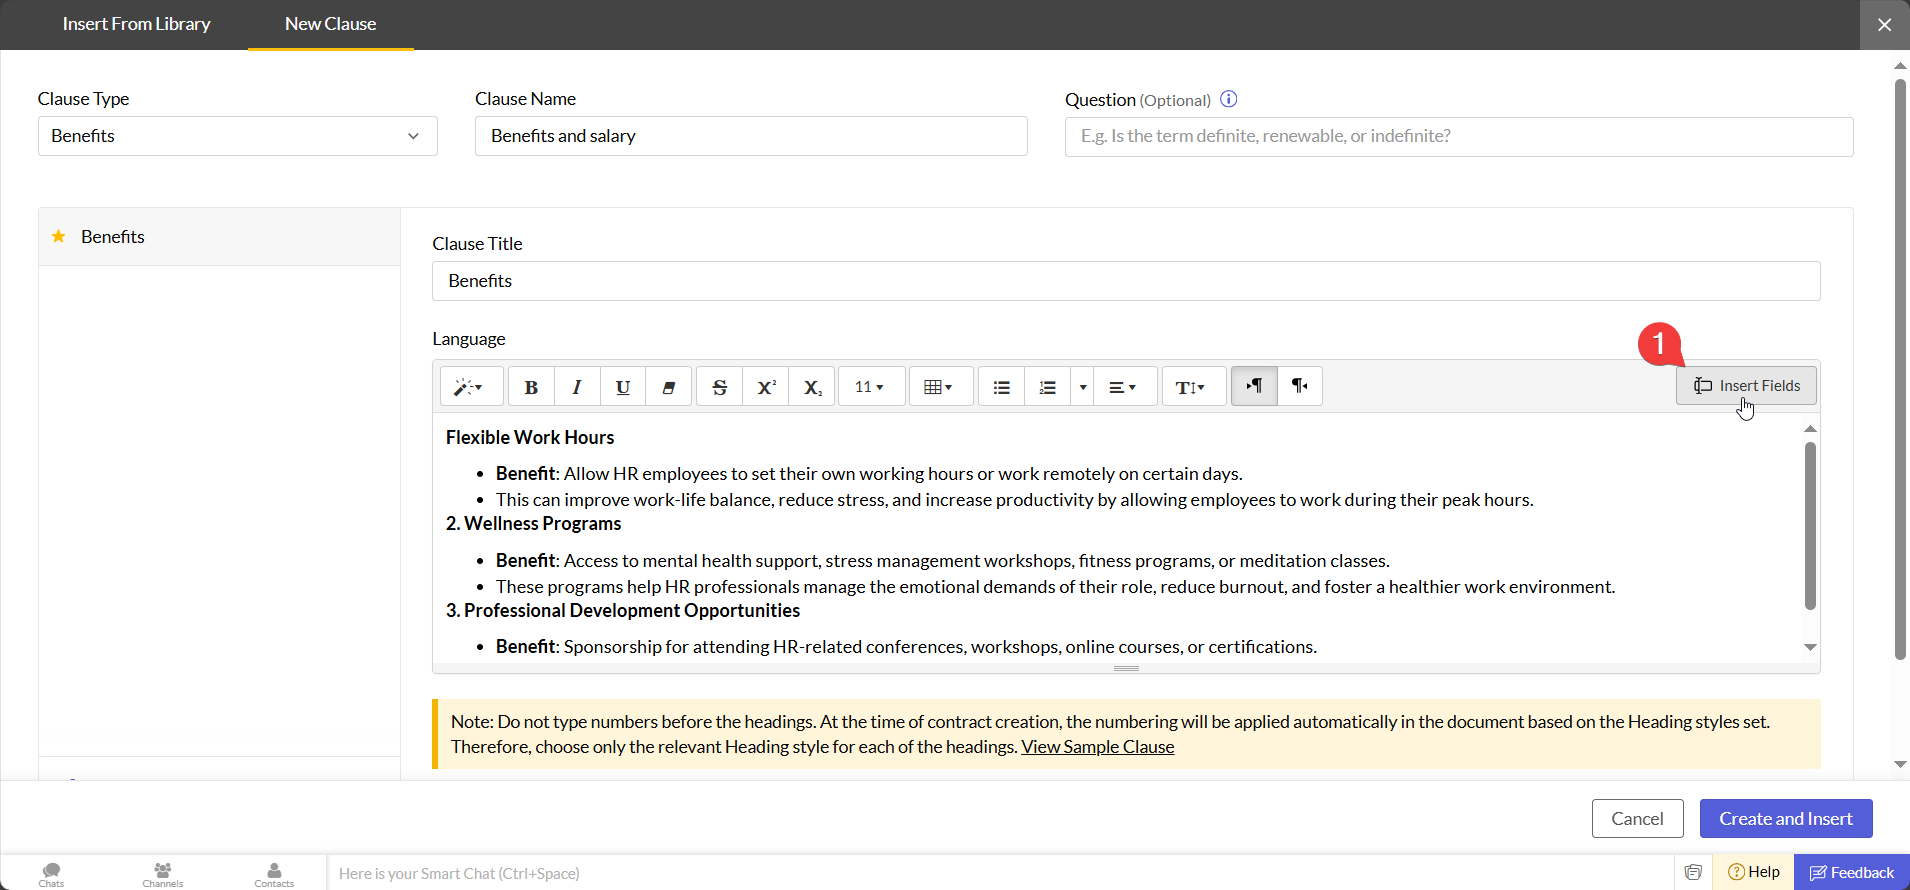Apply italic formatting
The width and height of the screenshot is (1910, 890).
577,387
